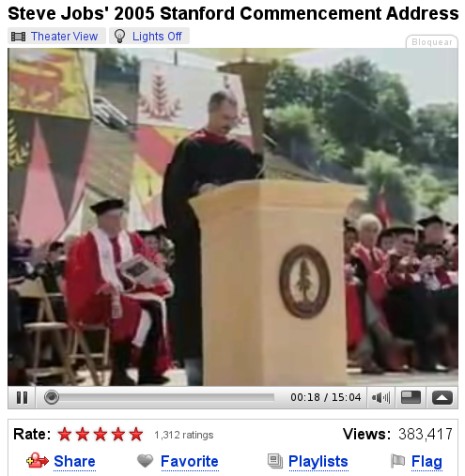Click the filmstrip icon beside Theater View

18,36
